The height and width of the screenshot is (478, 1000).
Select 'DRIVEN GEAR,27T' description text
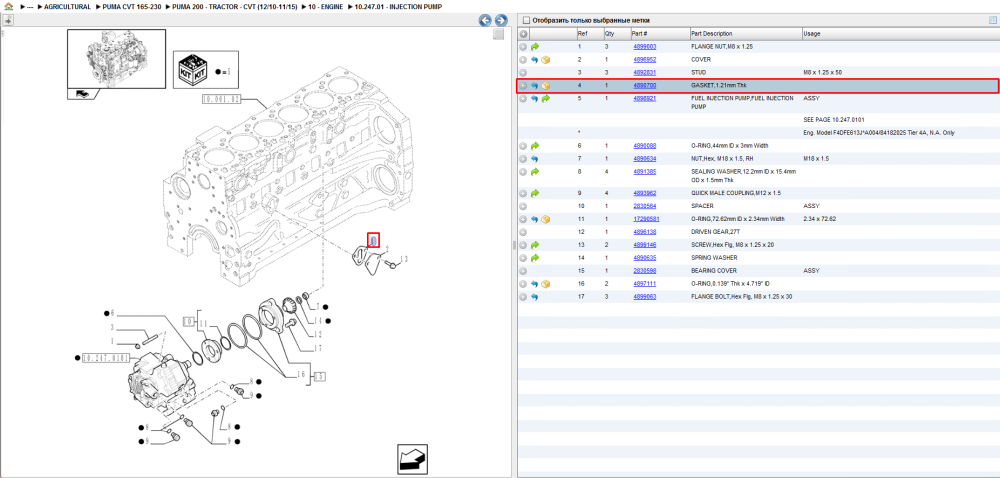715,232
